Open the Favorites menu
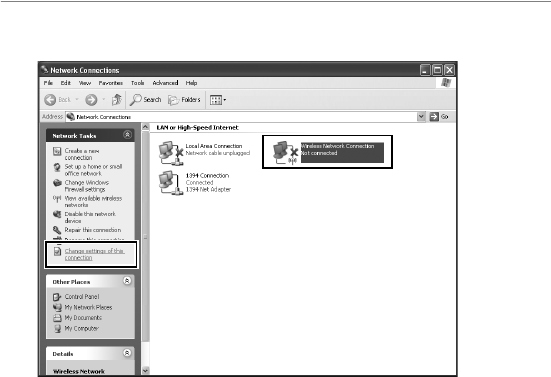 (x=111, y=83)
